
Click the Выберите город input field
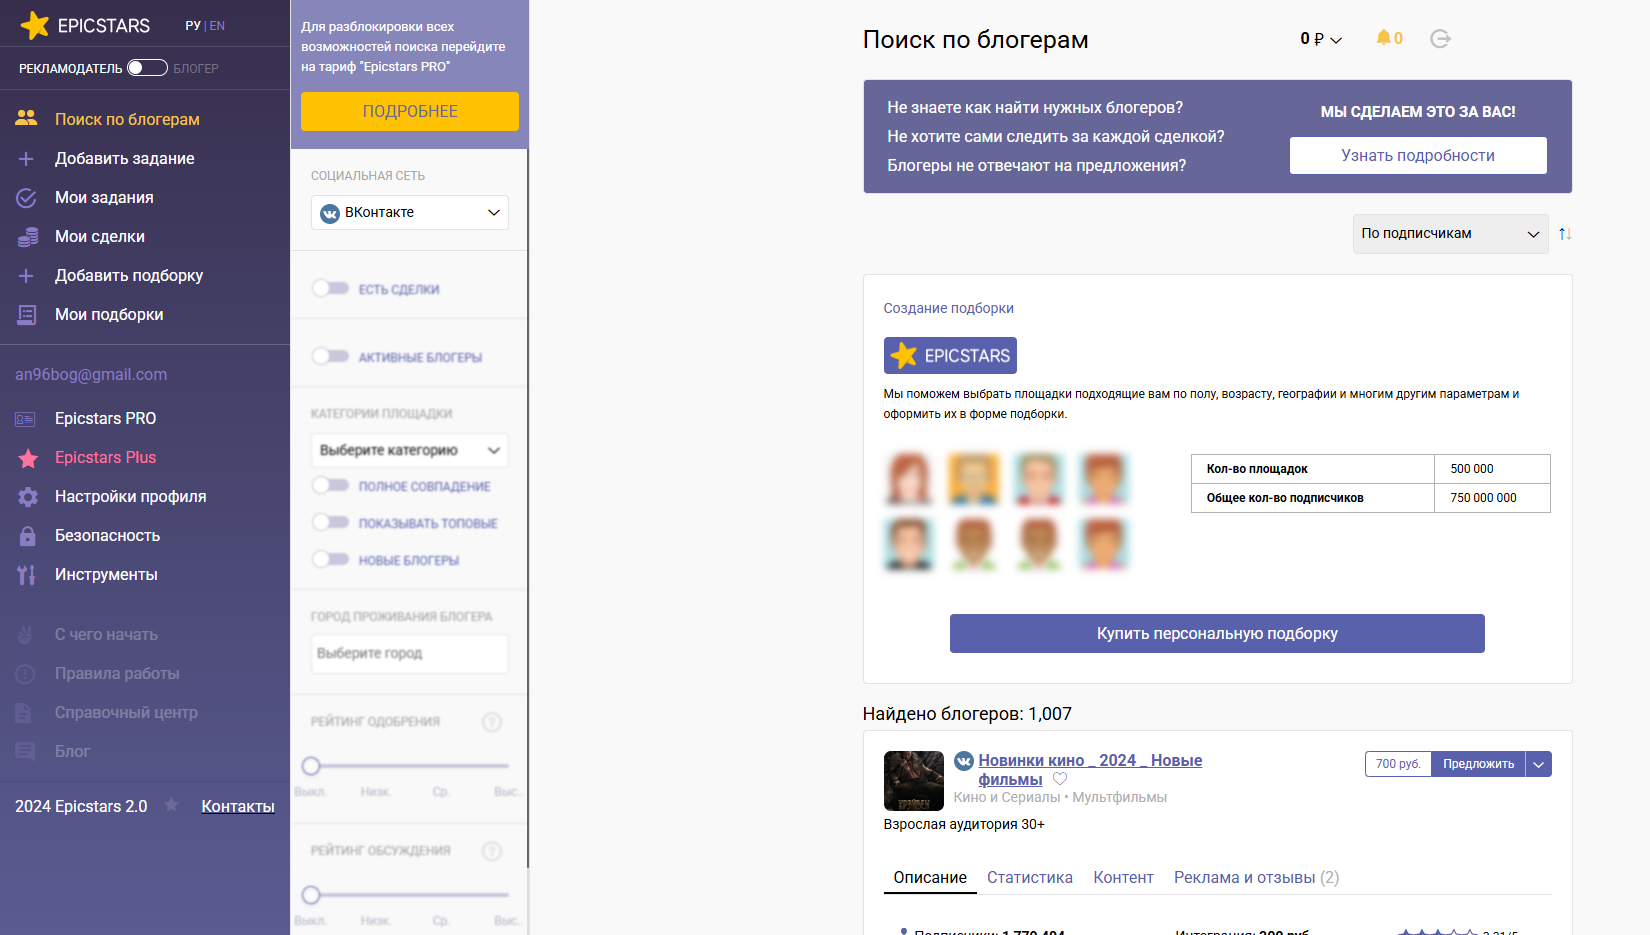pos(410,653)
